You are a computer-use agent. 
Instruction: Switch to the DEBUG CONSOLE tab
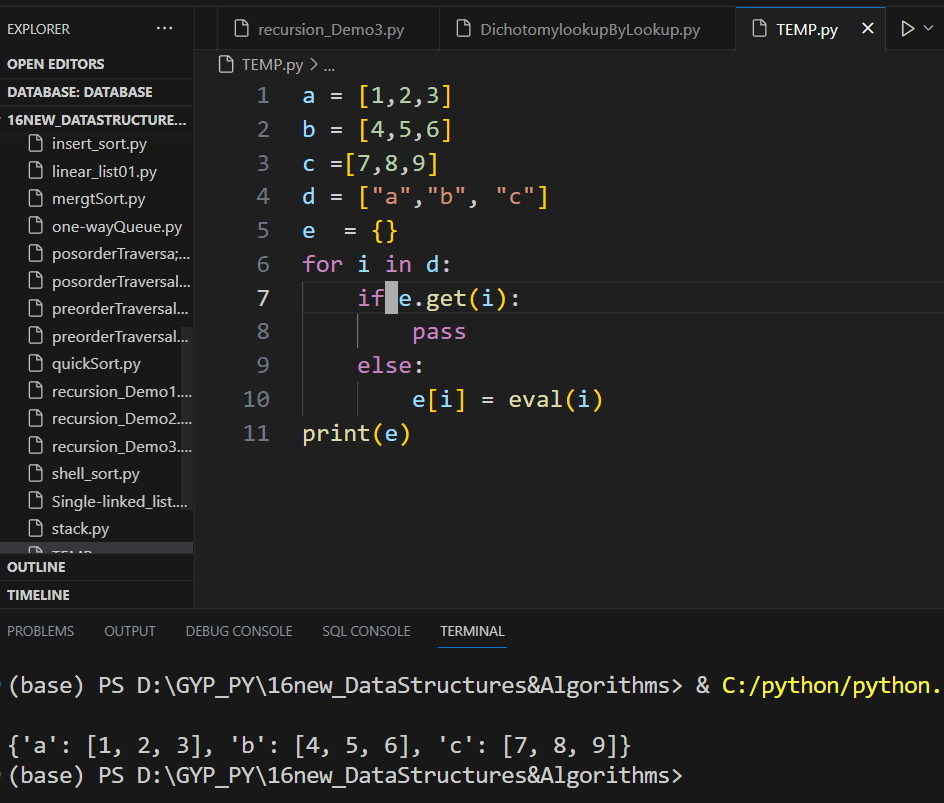[x=239, y=631]
